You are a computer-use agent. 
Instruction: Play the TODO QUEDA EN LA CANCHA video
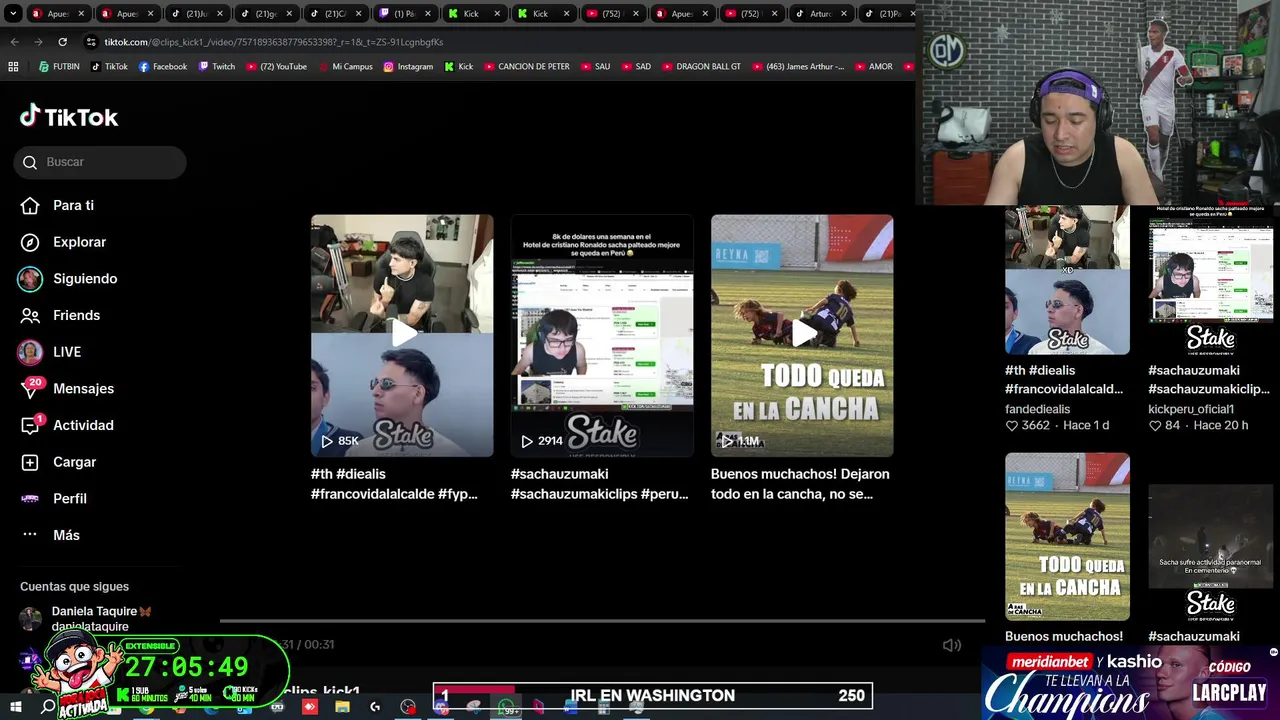pos(802,335)
